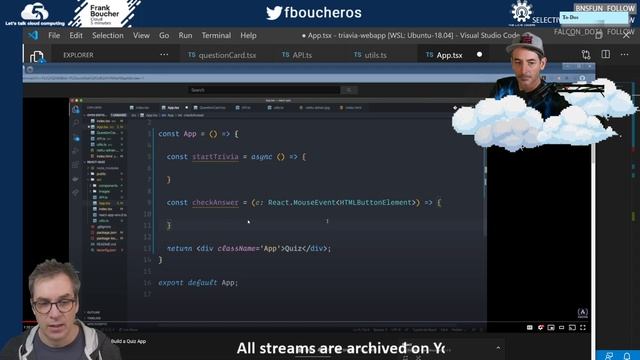Click the remote window icon in status bar
640x360 pixels.
[609, 356]
